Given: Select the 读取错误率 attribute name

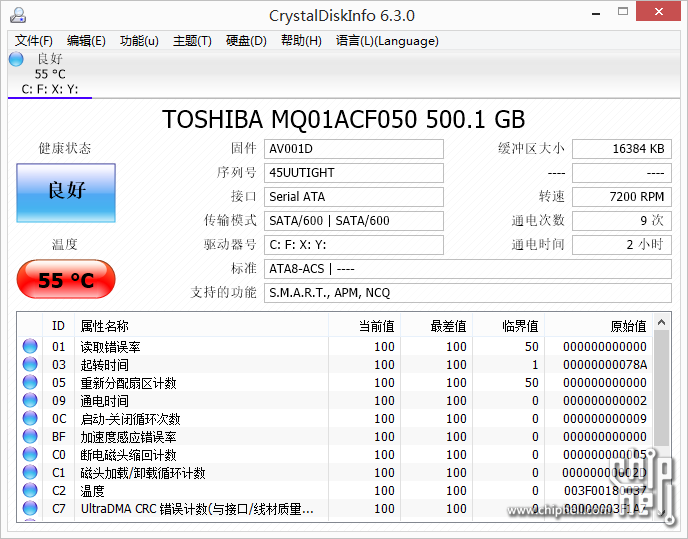Looking at the screenshot, I should pyautogui.click(x=111, y=347).
